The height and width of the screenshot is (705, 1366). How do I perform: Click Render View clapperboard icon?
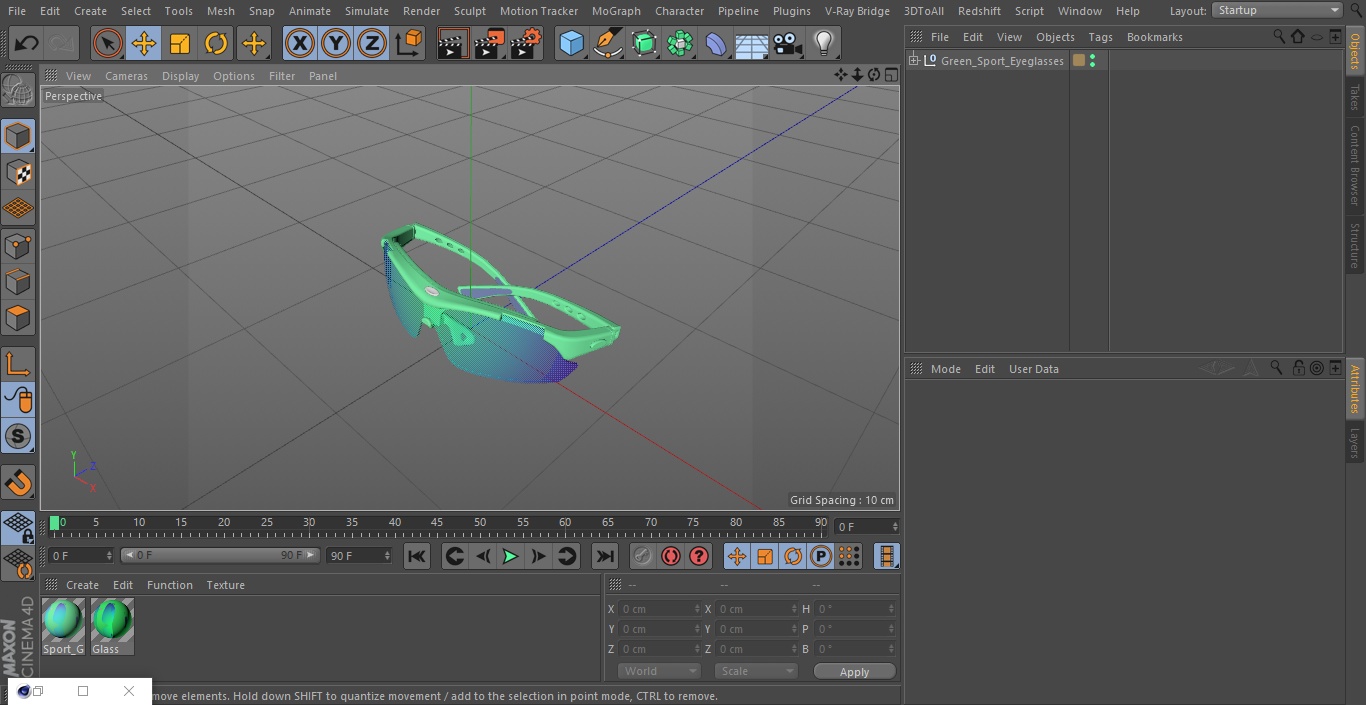pyautogui.click(x=453, y=44)
